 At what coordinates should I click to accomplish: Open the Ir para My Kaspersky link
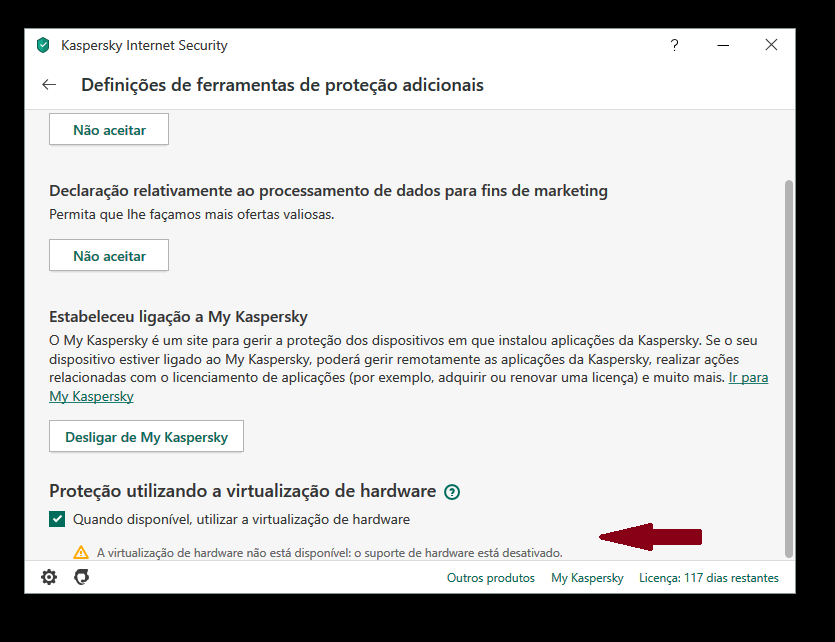point(748,377)
